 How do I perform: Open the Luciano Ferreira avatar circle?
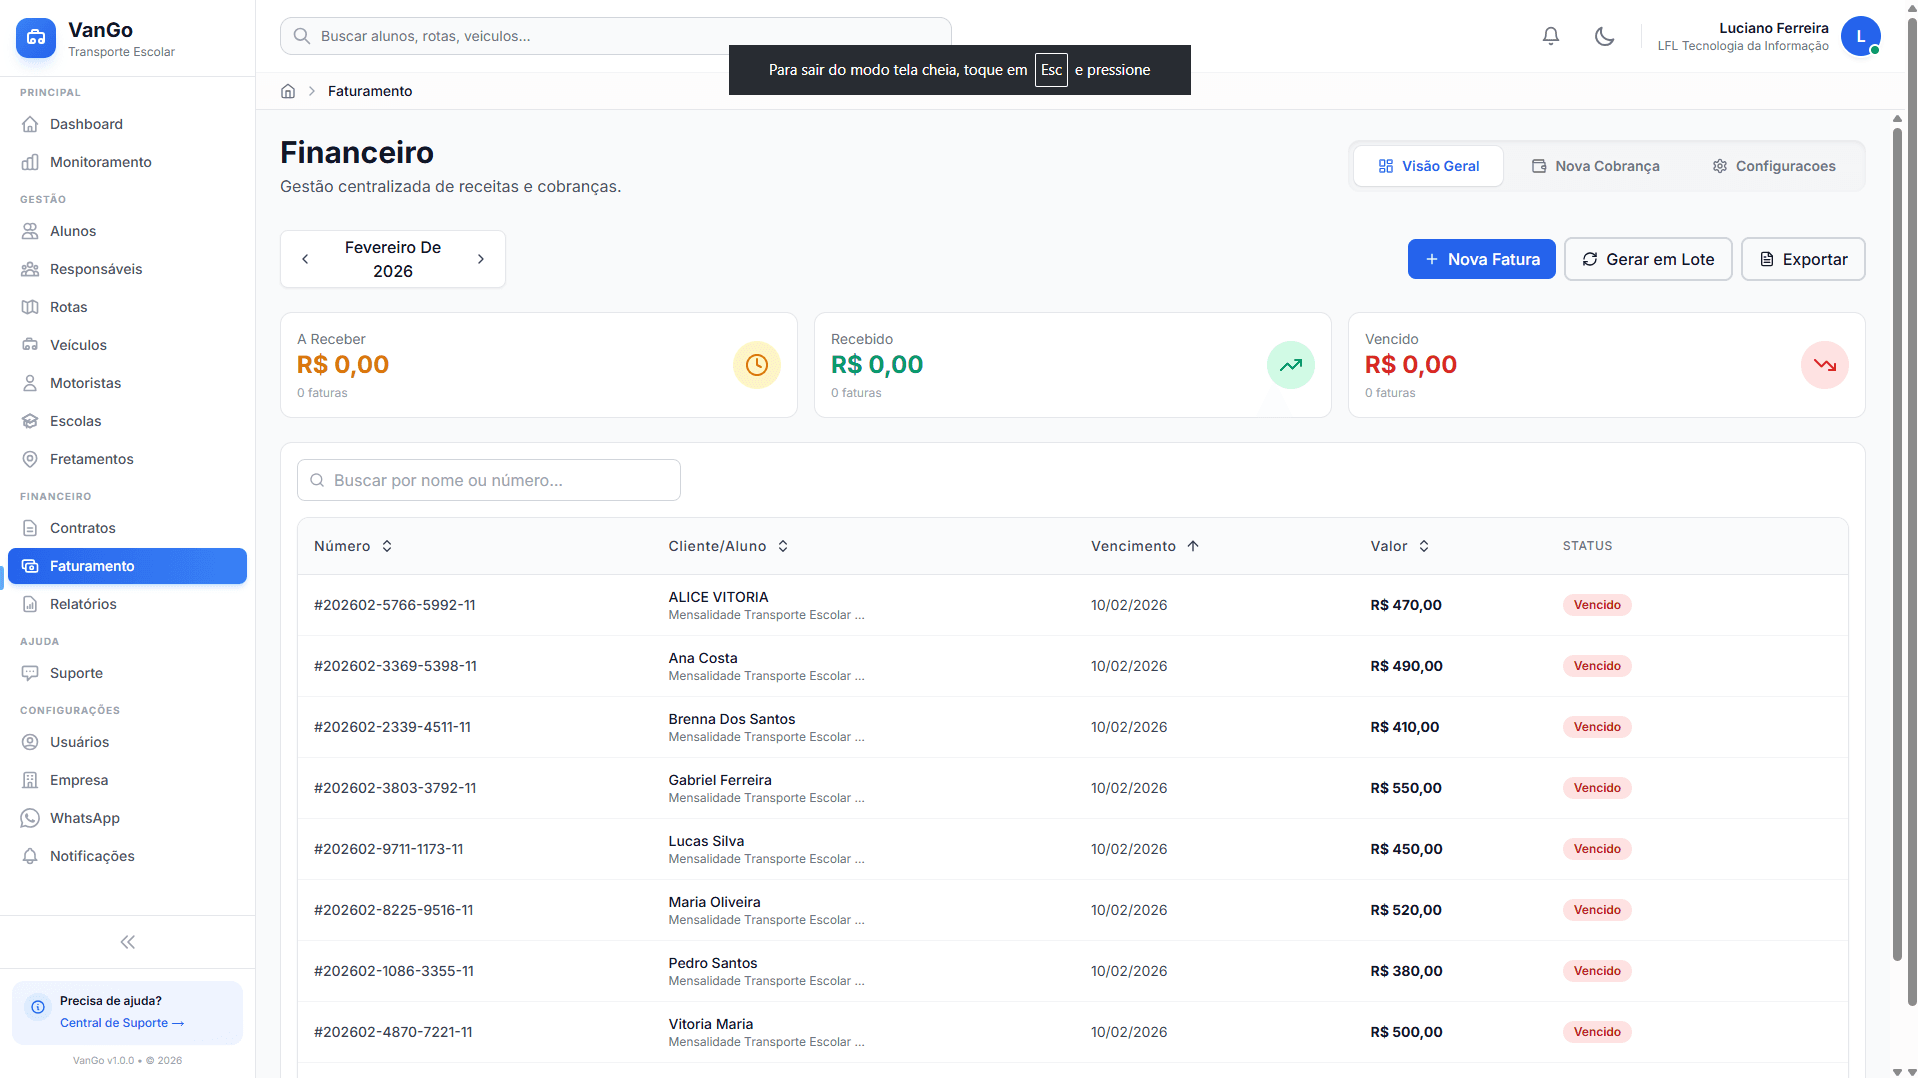[1861, 36]
